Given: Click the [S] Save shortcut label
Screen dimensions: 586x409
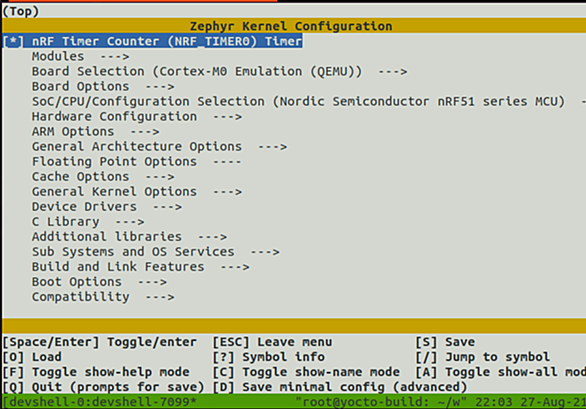Looking at the screenshot, I should coord(445,342).
